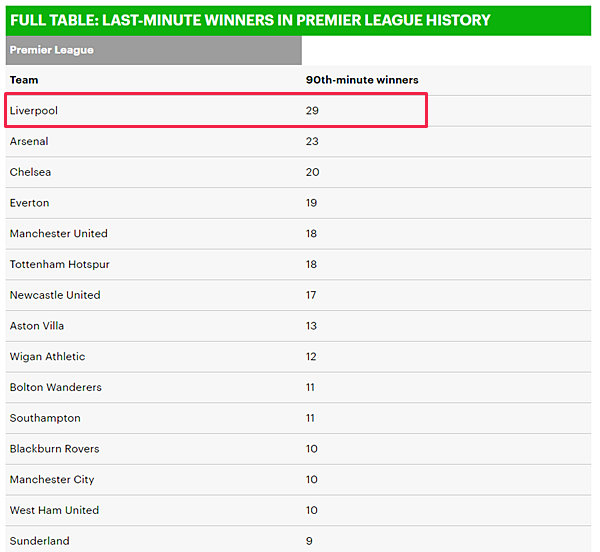Select the 90th-minute winners column header
The height and width of the screenshot is (552, 600).
[x=362, y=80]
